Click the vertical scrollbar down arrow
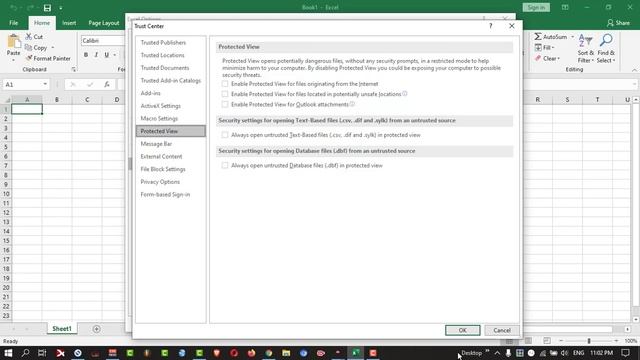This screenshot has width=640, height=360. click(636, 320)
